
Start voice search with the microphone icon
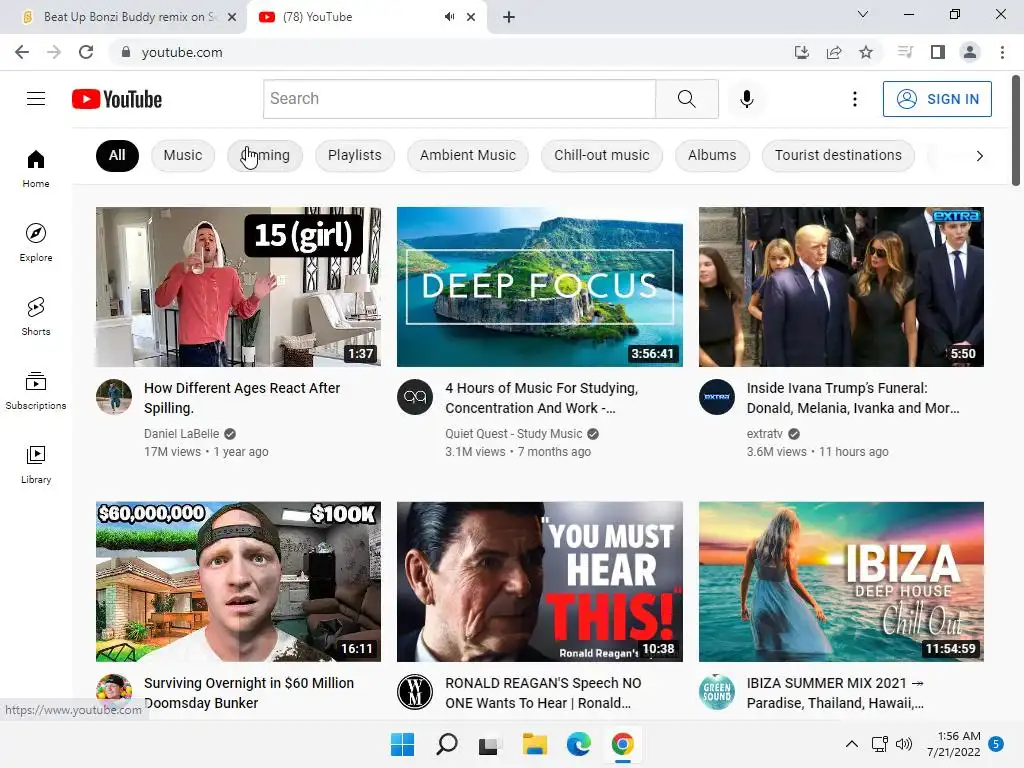746,99
